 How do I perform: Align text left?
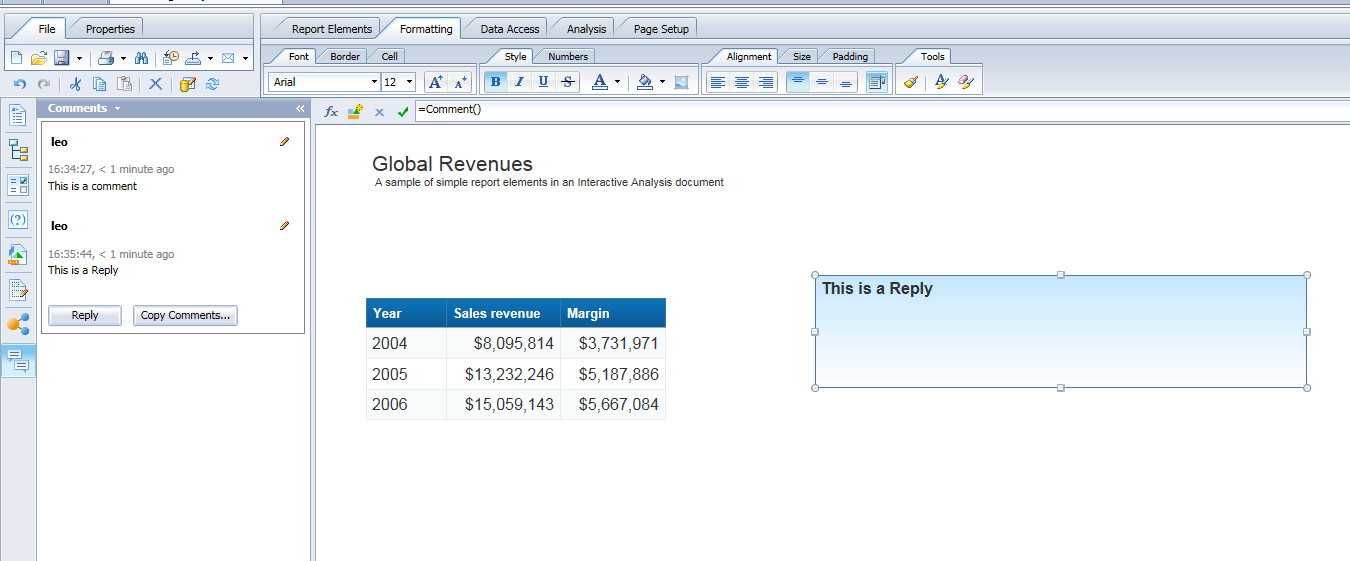pyautogui.click(x=717, y=82)
